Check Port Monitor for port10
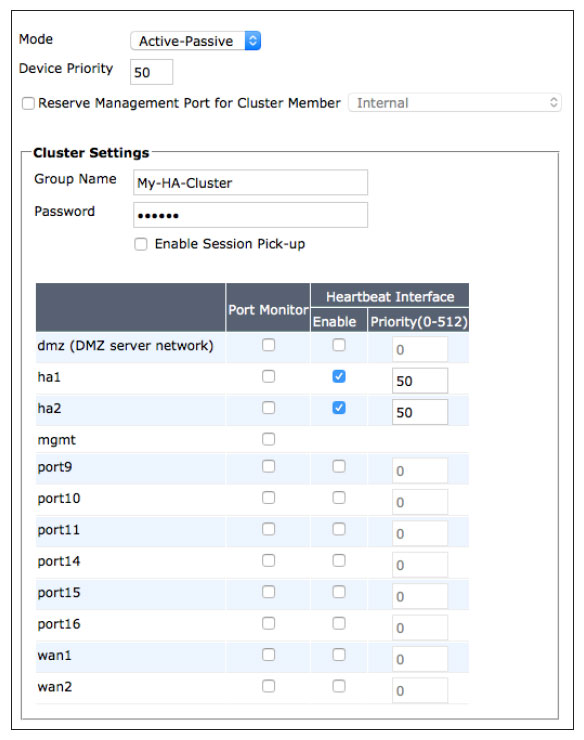Screen dimensions: 584x740 269,498
